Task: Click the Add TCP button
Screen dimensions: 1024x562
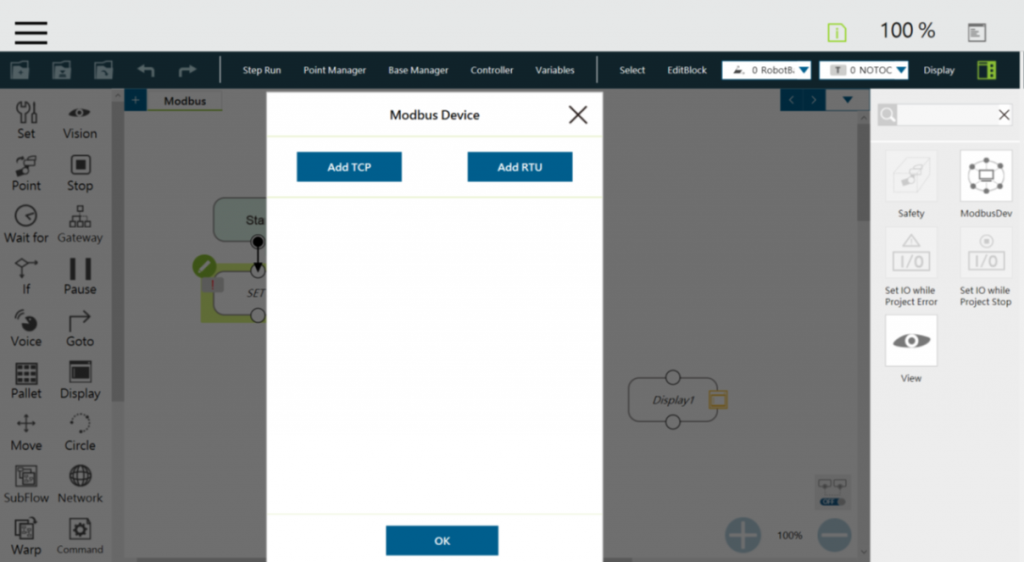Action: coord(349,167)
